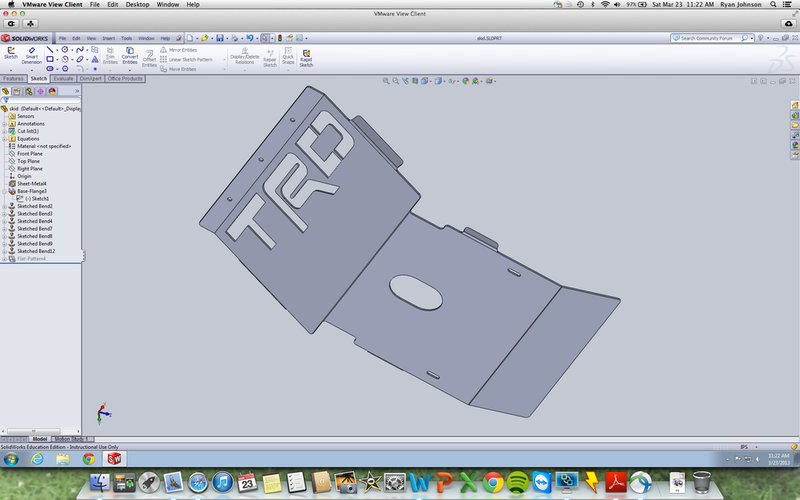Select Flat-Pattern4 in feature tree
800x500 pixels.
[x=31, y=259]
